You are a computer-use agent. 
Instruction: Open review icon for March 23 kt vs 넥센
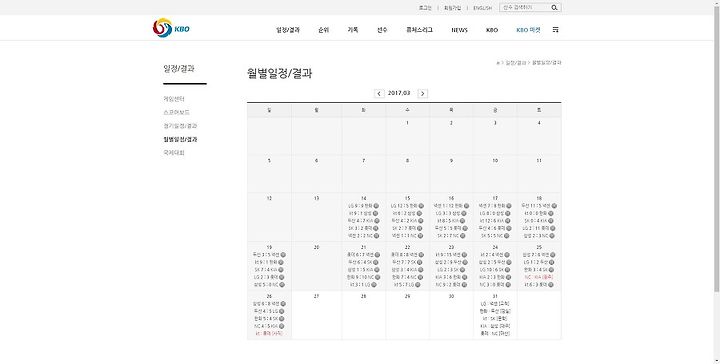[x=464, y=255]
